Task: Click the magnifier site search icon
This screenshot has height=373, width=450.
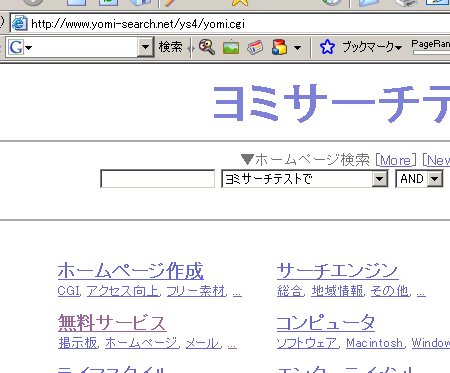Action: 207,47
